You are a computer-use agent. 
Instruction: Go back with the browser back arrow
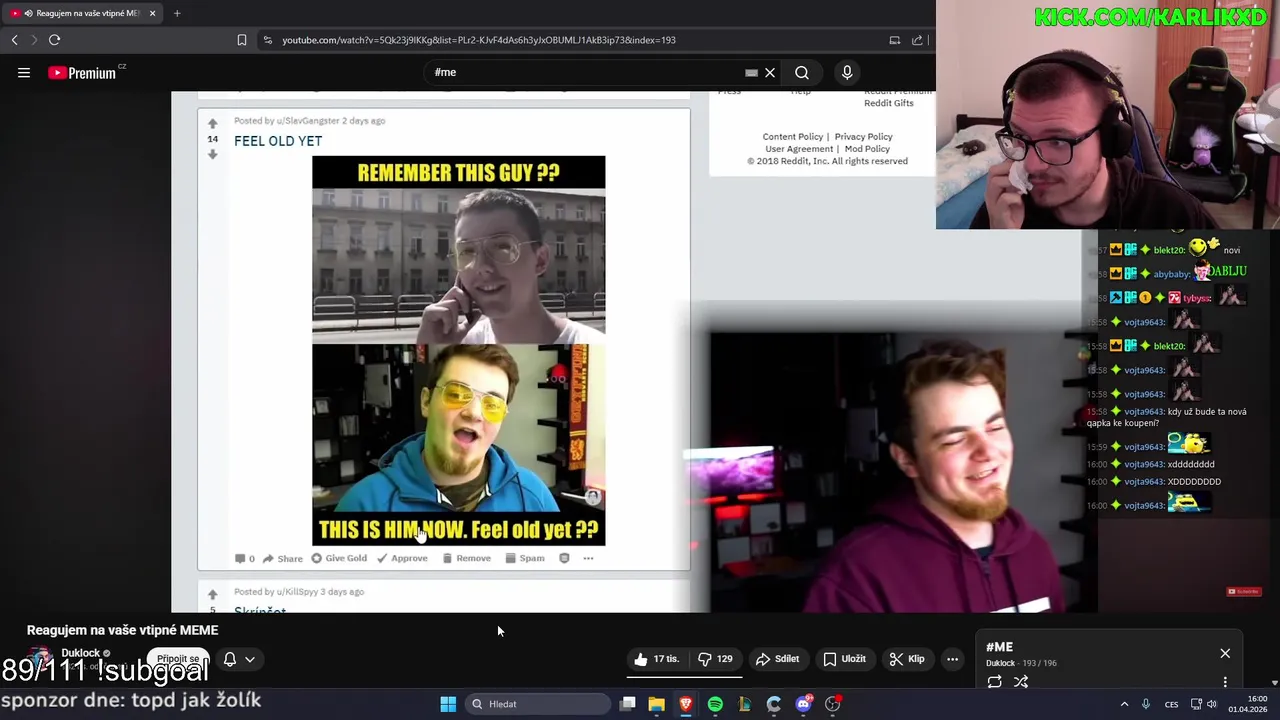pyautogui.click(x=14, y=40)
